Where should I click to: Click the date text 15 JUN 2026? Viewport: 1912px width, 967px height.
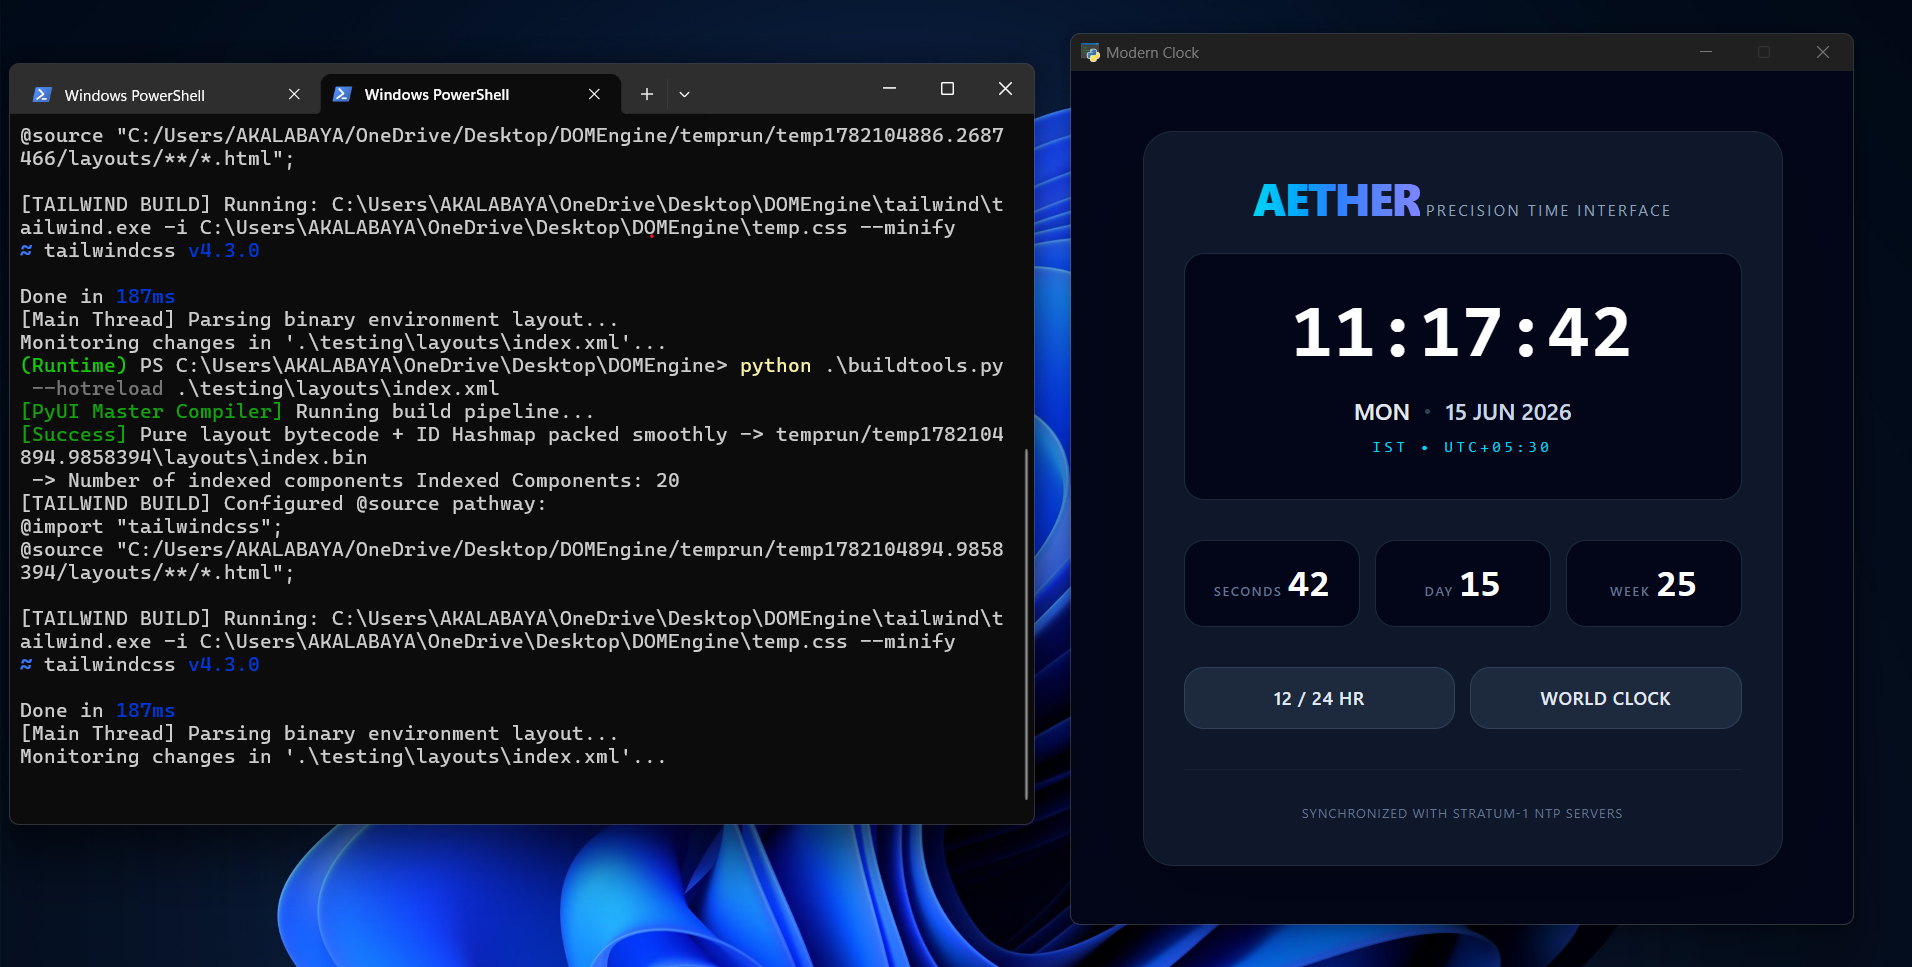point(1508,412)
